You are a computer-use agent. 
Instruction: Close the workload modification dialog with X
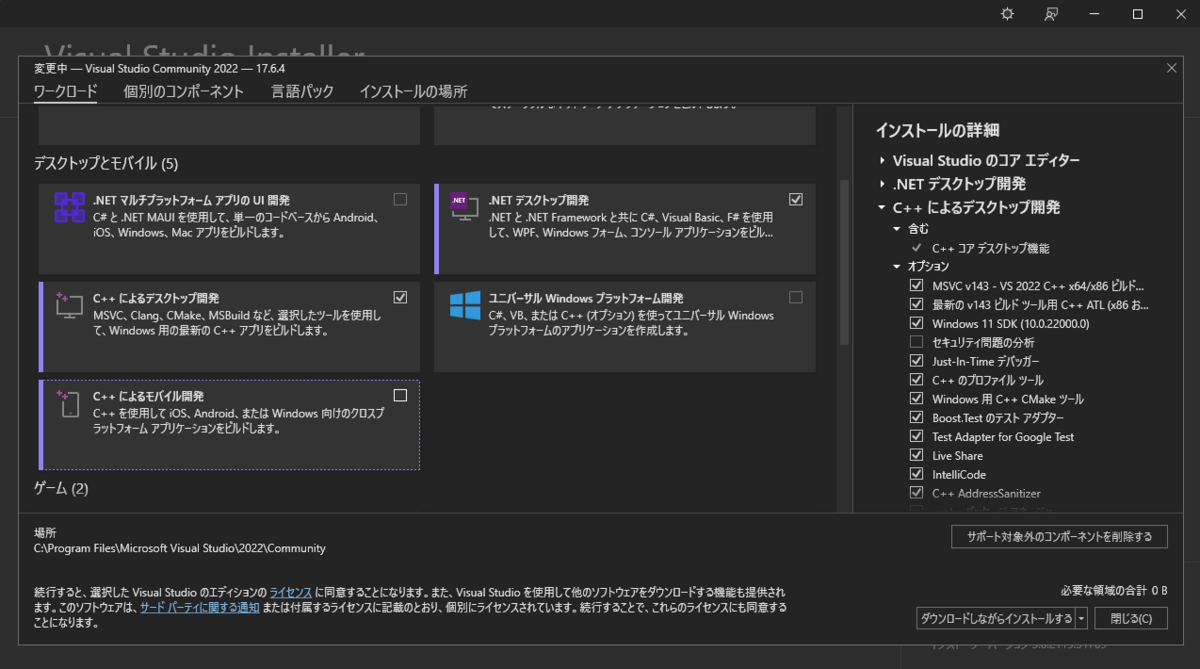[1172, 68]
